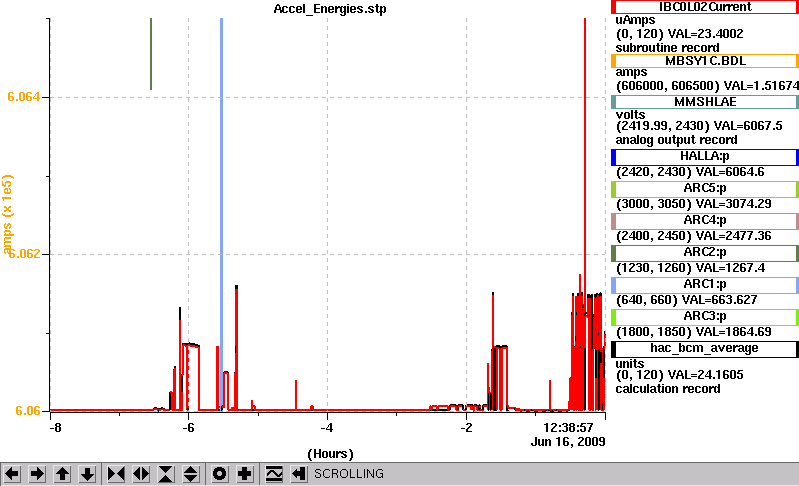Click the SCROLLING status label
This screenshot has height=486, width=799.
pyautogui.click(x=349, y=474)
